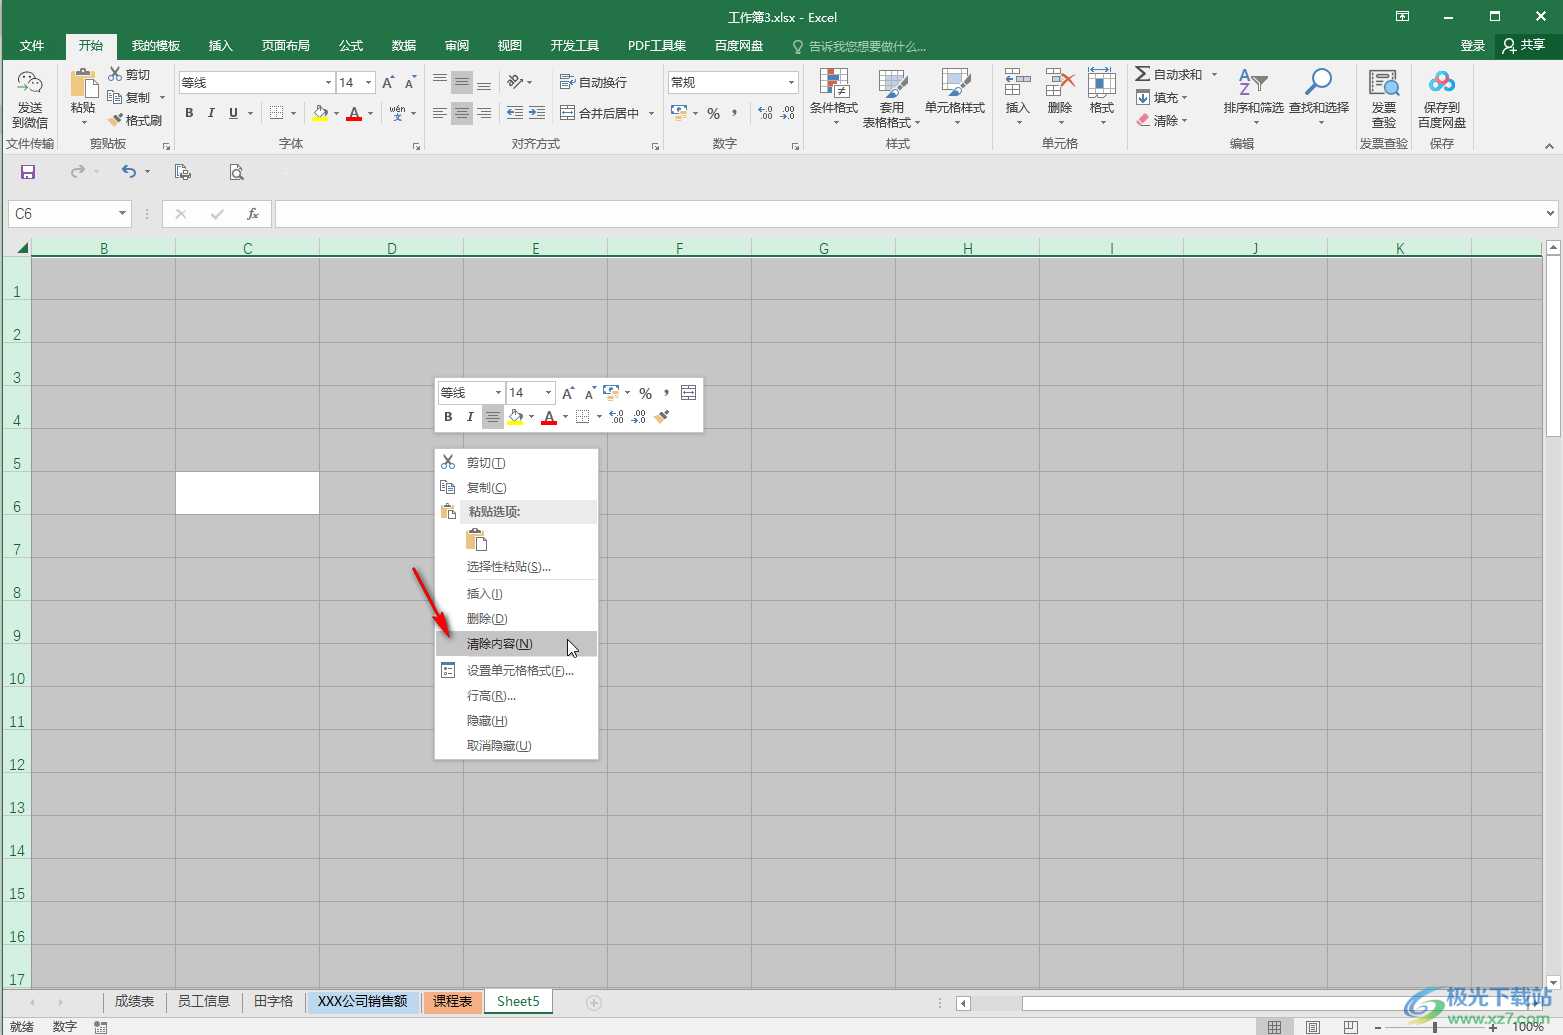Click the vertical scrollbar down arrow
Viewport: 1563px width, 1035px height.
pos(1553,982)
